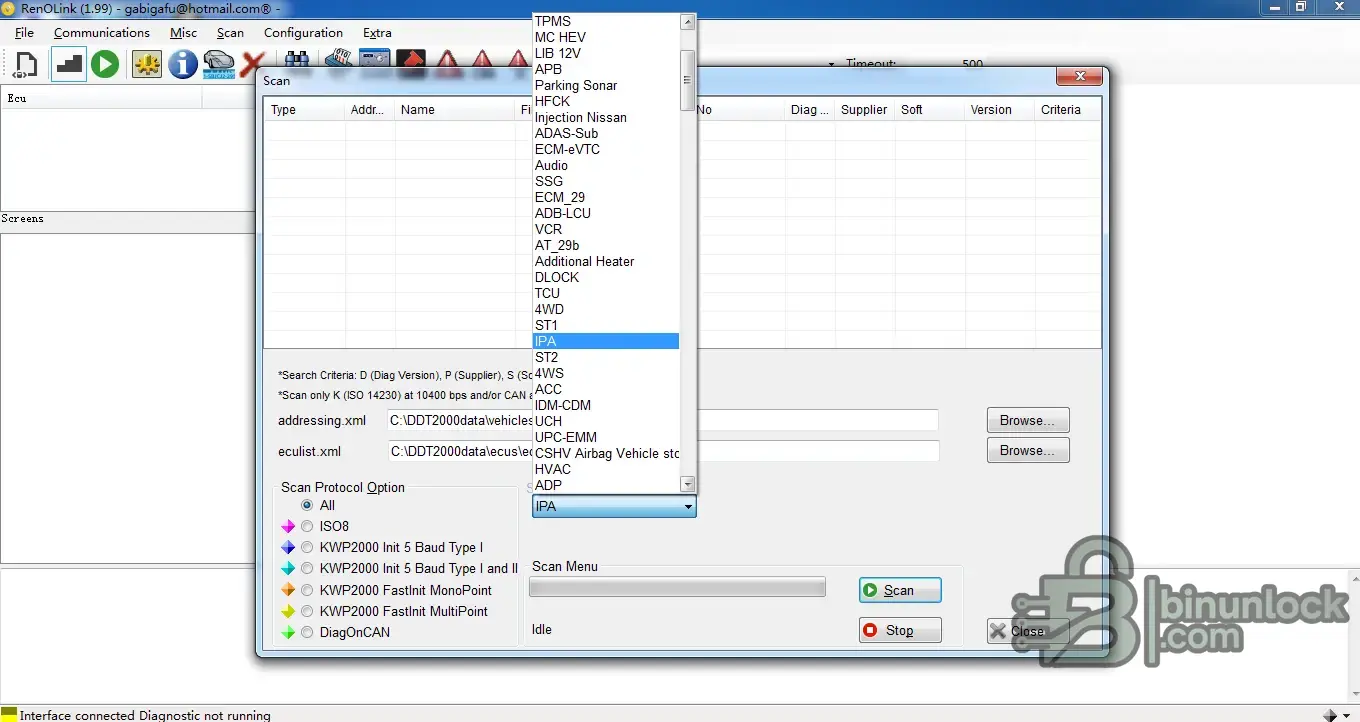Select ECM-eVTC in the dropdown list

click(x=606, y=149)
